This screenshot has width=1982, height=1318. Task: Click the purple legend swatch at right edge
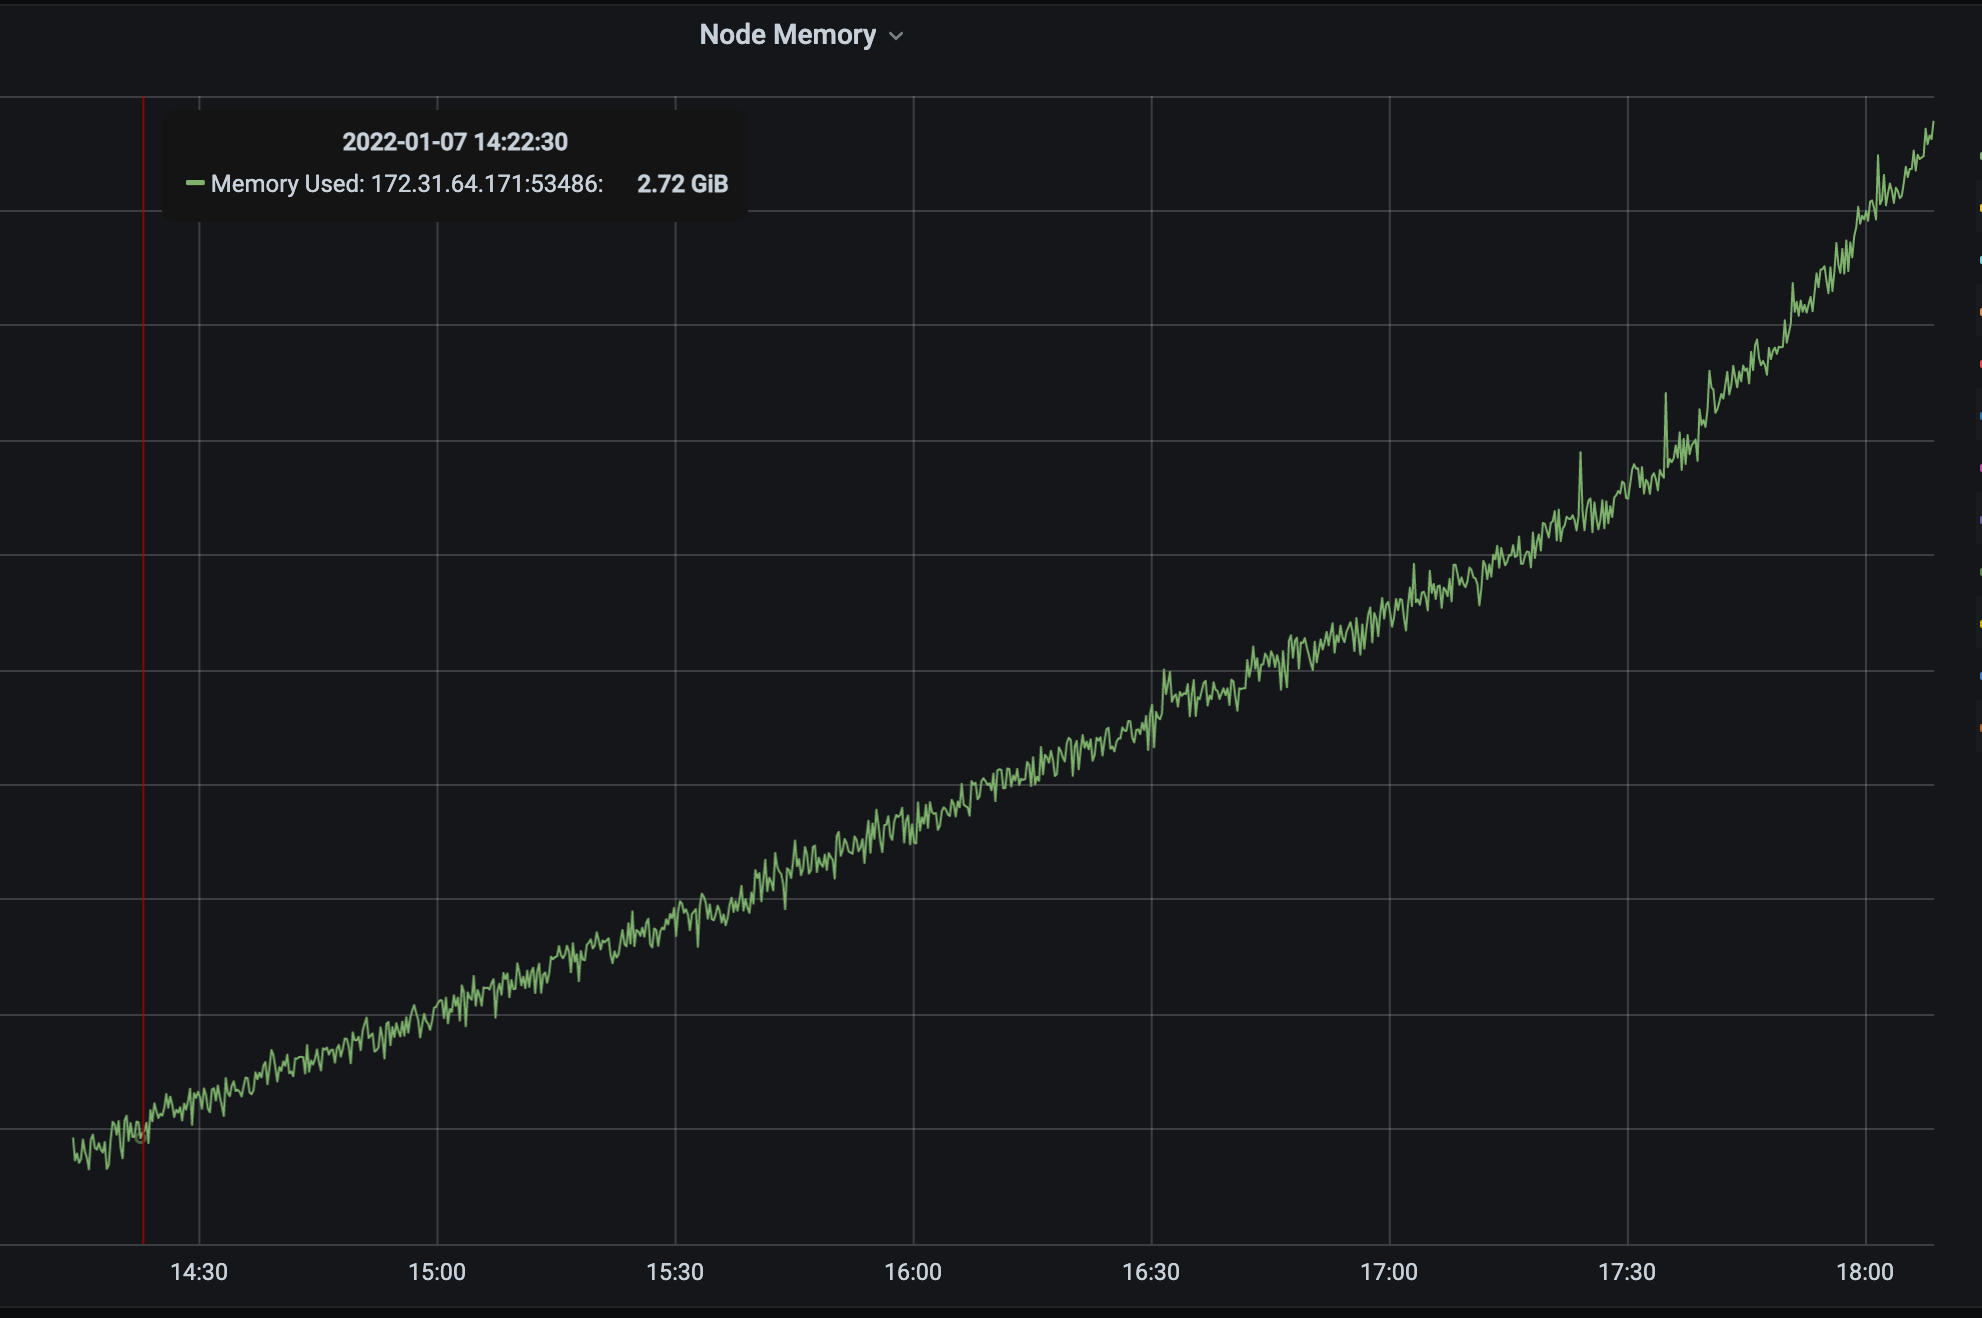pyautogui.click(x=1979, y=520)
